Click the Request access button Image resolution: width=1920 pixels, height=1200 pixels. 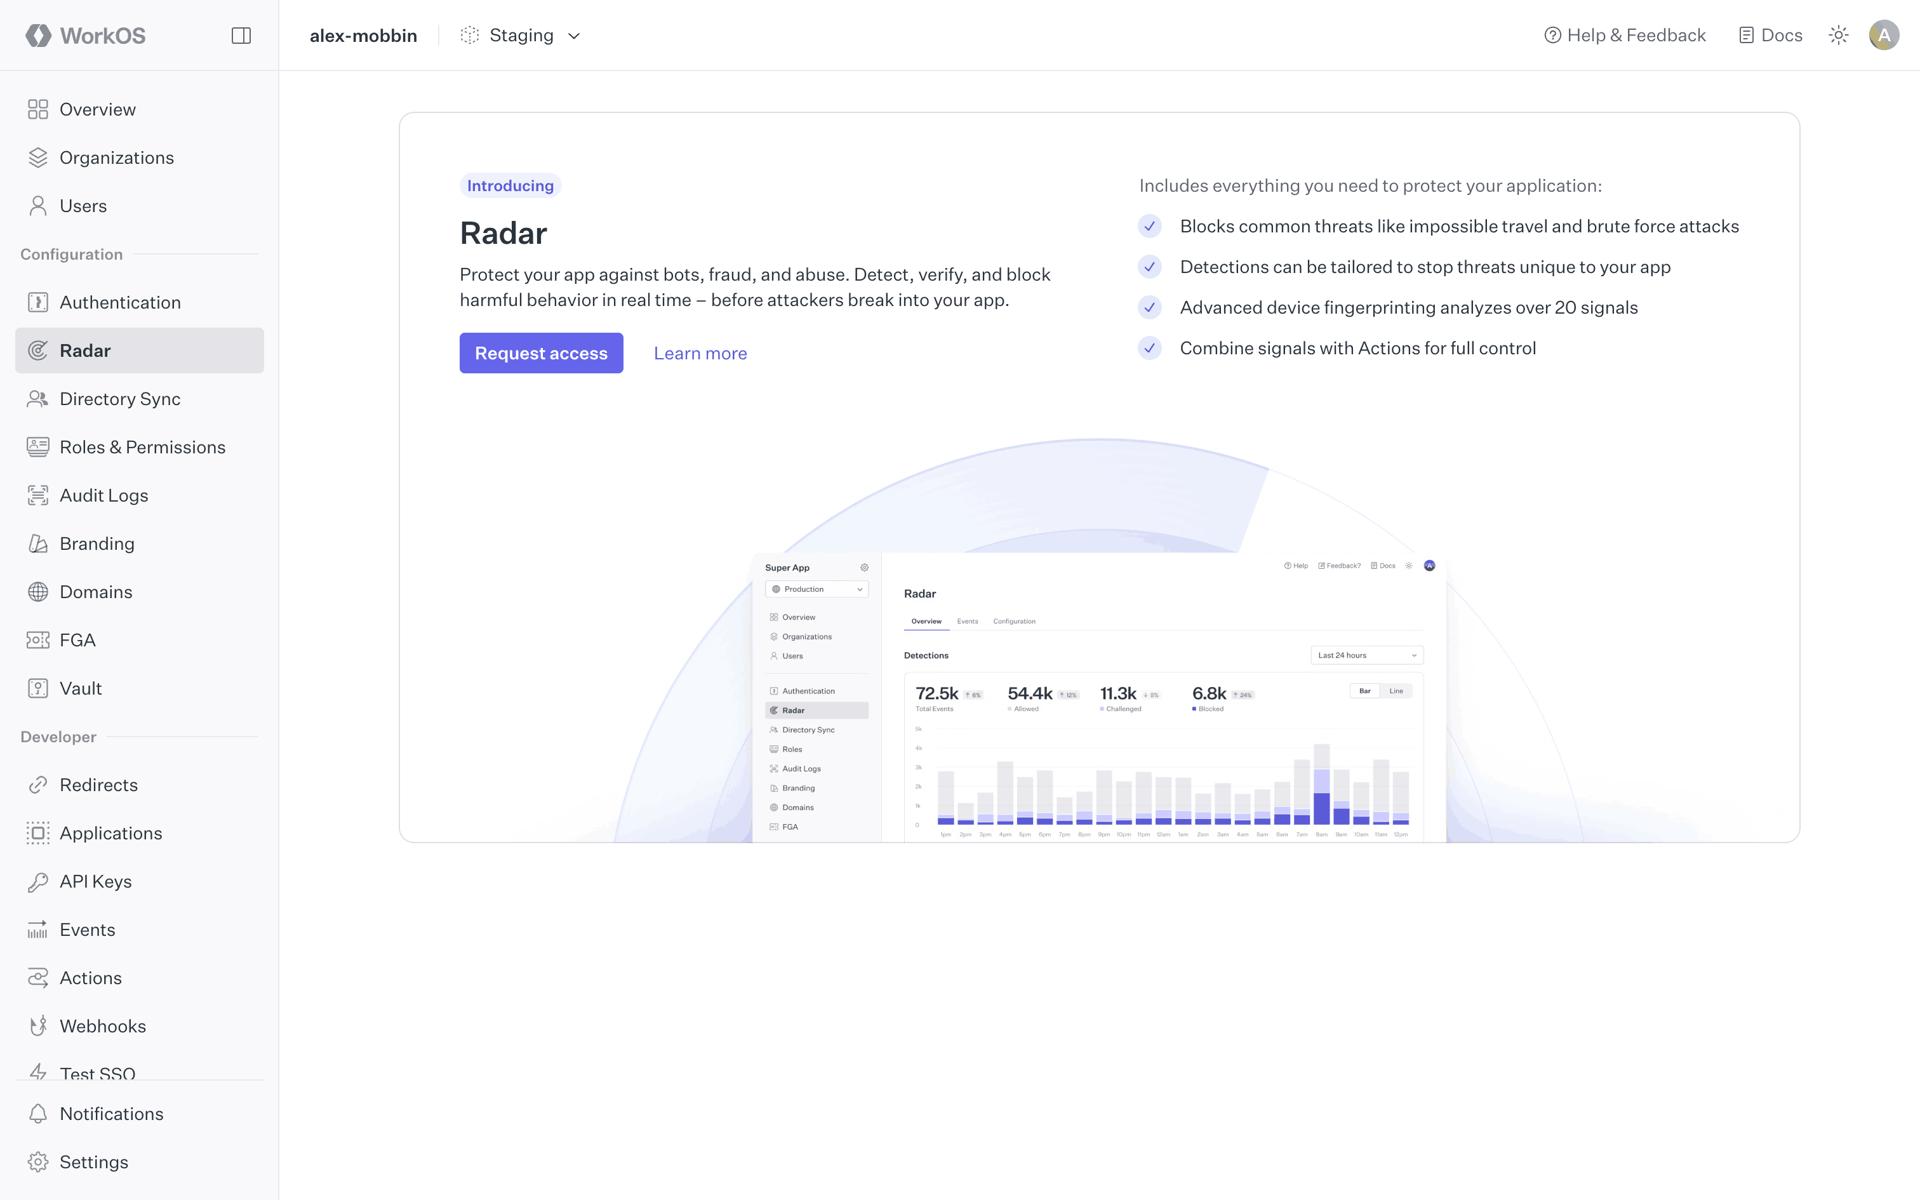tap(541, 353)
